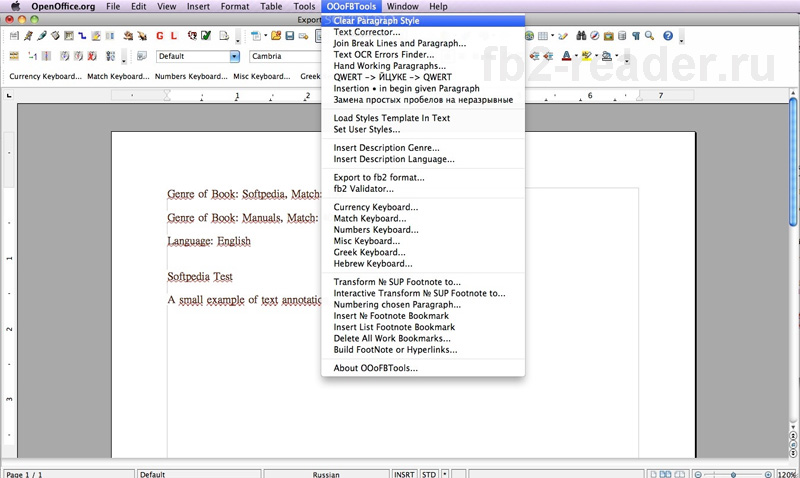
Task: Click the green pen icon in toolbar
Action: point(42,36)
